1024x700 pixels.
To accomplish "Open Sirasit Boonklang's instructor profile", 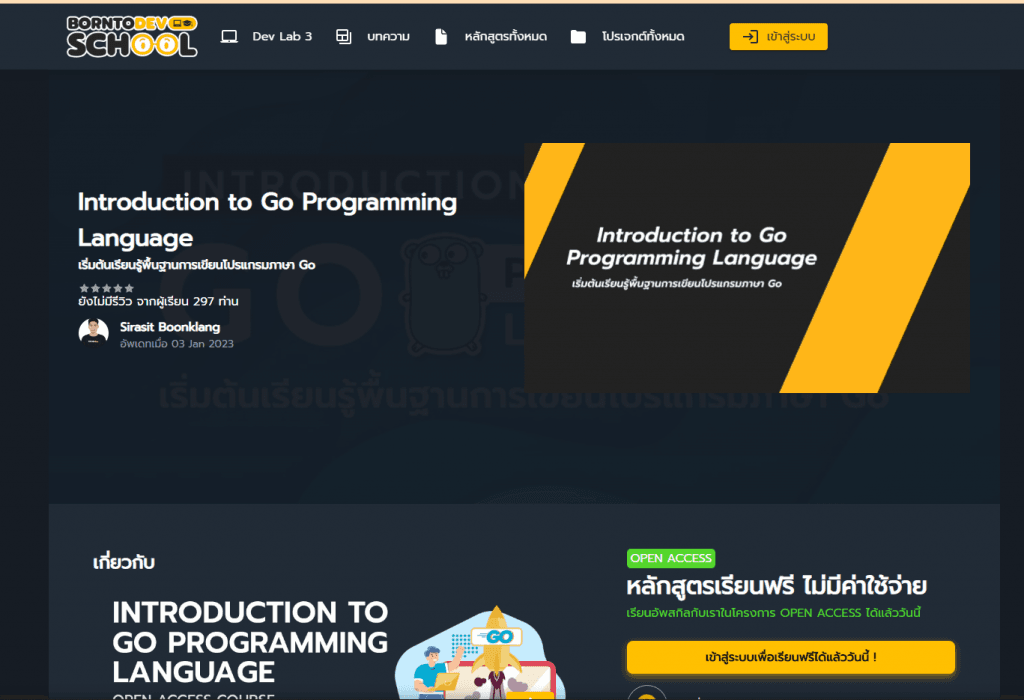I will (170, 326).
